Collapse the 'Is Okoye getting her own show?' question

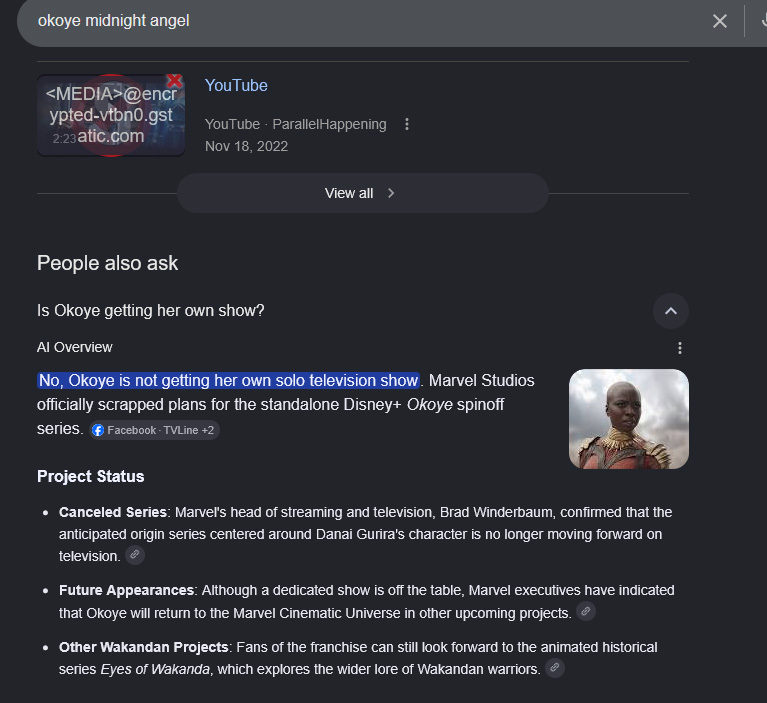click(671, 311)
